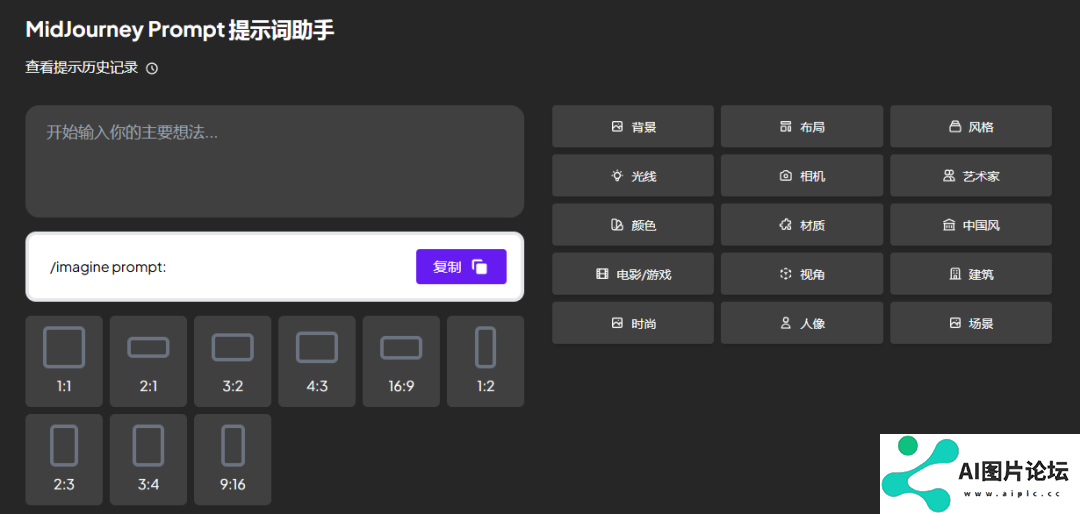Open the 视角 perspective category
Screen dimensions: 1080x514
[802, 274]
